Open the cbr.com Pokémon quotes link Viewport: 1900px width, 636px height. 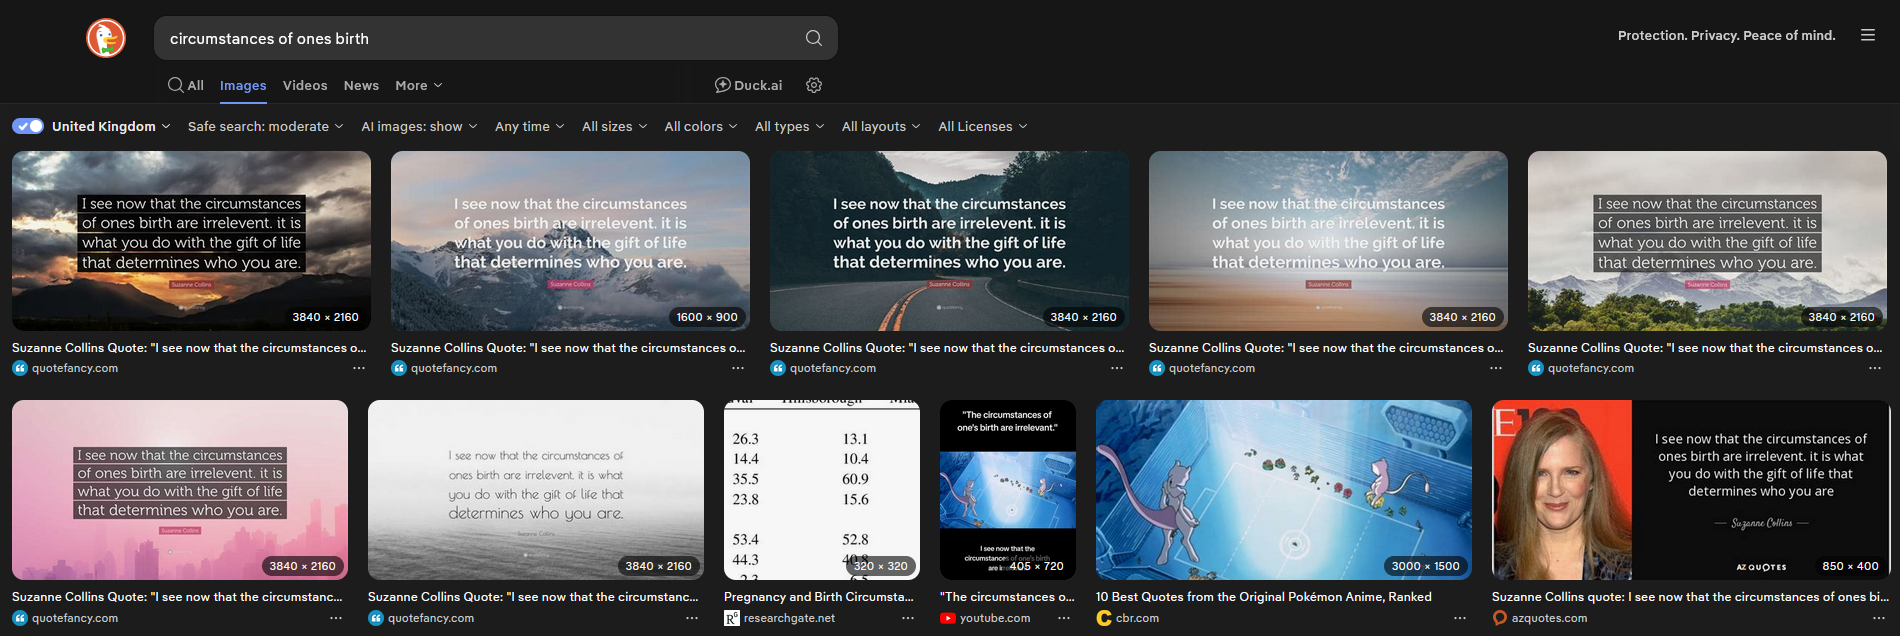point(1263,597)
